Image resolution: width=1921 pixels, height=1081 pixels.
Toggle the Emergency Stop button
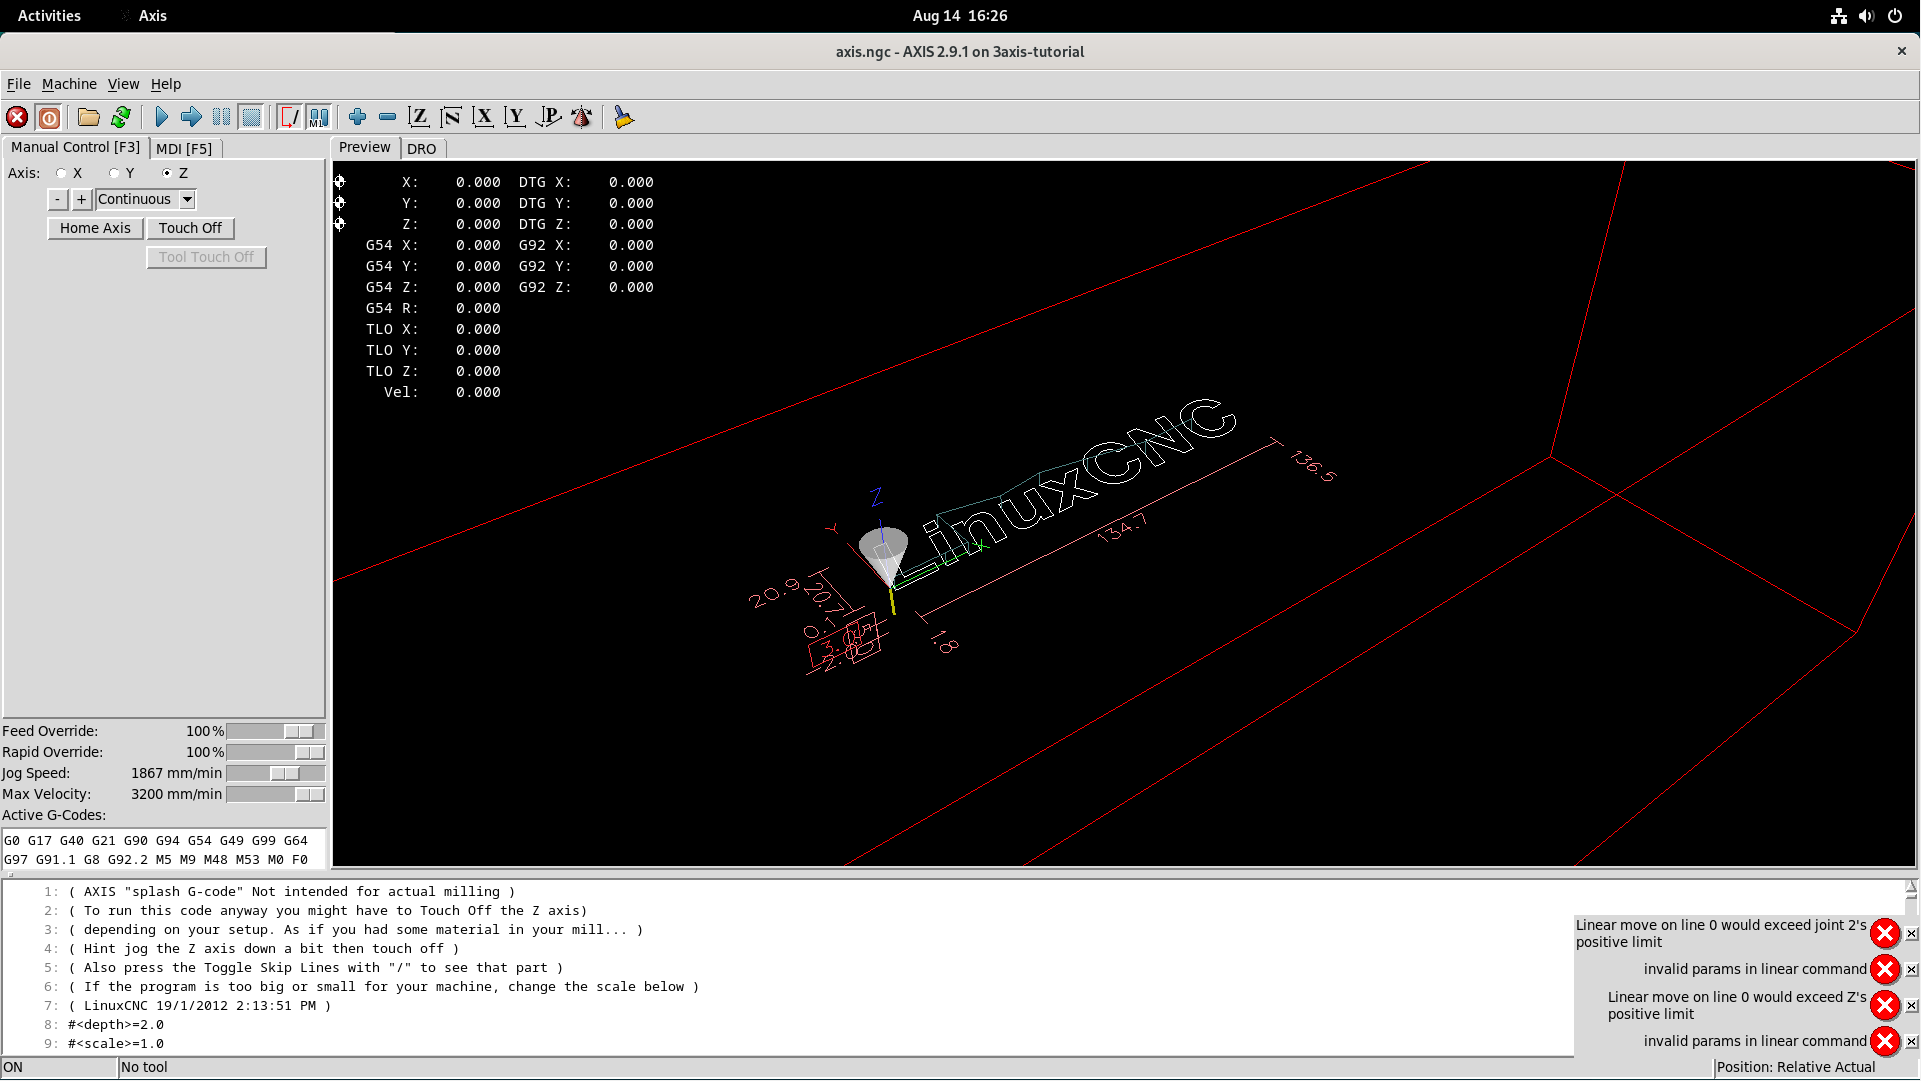[17, 118]
